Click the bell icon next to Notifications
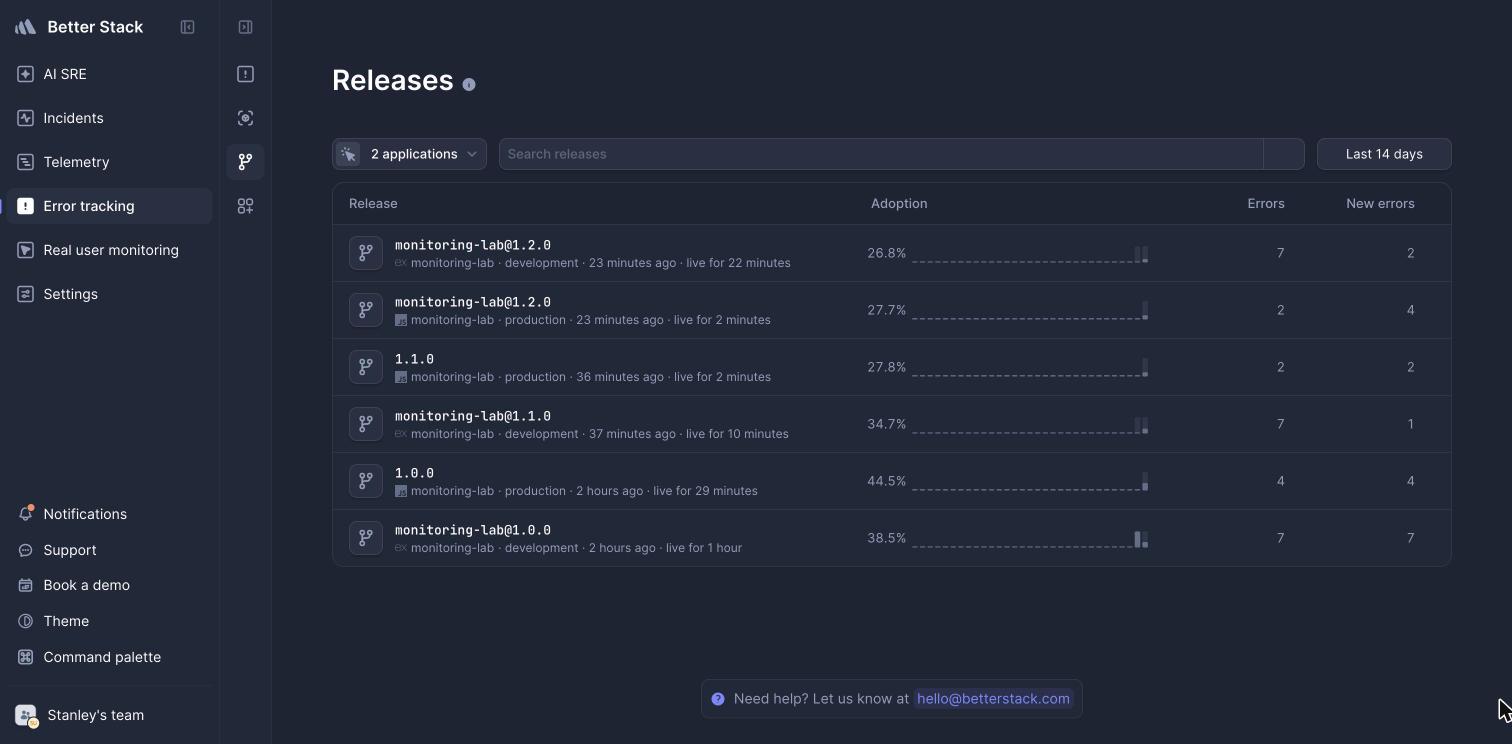The width and height of the screenshot is (1512, 744). 26,514
